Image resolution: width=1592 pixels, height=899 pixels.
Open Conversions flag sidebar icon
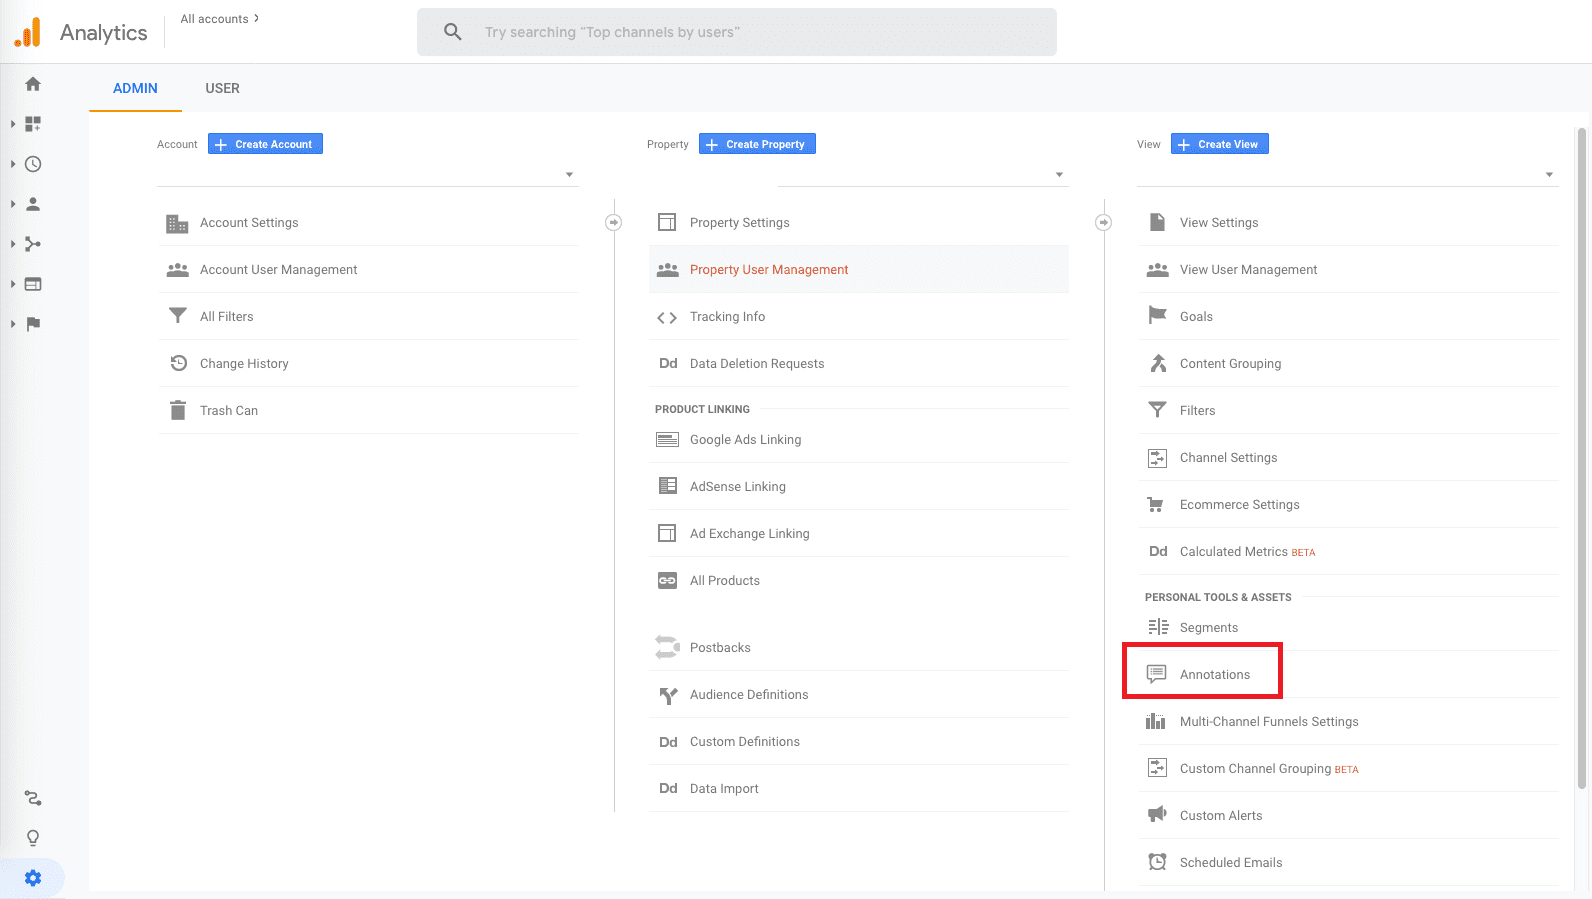33,324
